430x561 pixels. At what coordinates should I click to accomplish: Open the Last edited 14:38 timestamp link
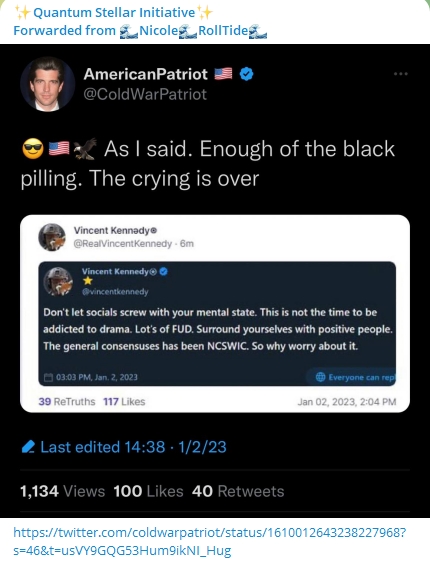coord(133,447)
